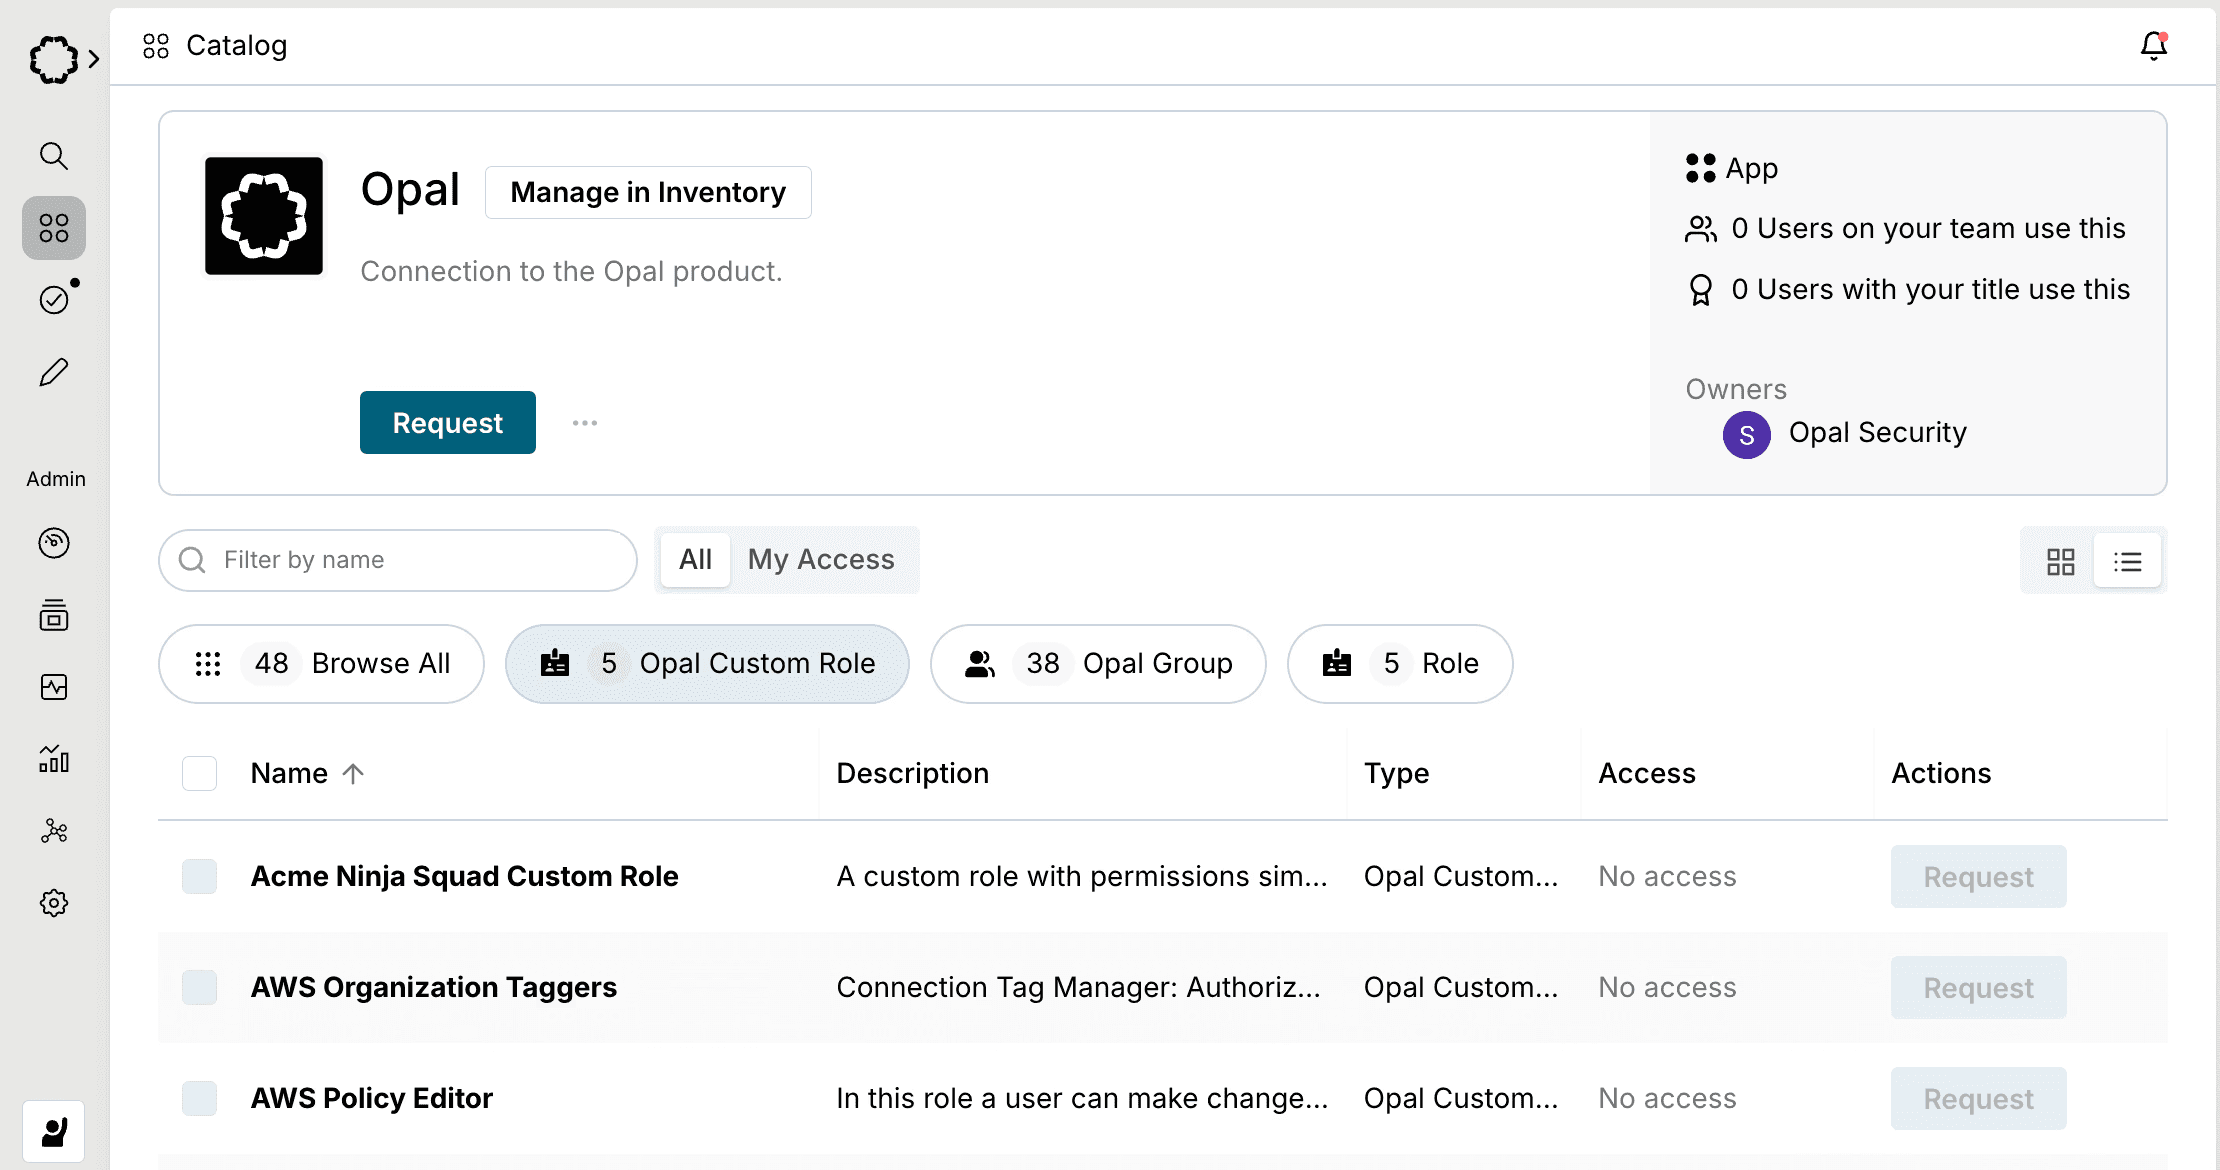Request access for AWS Policy Editor

click(1978, 1099)
